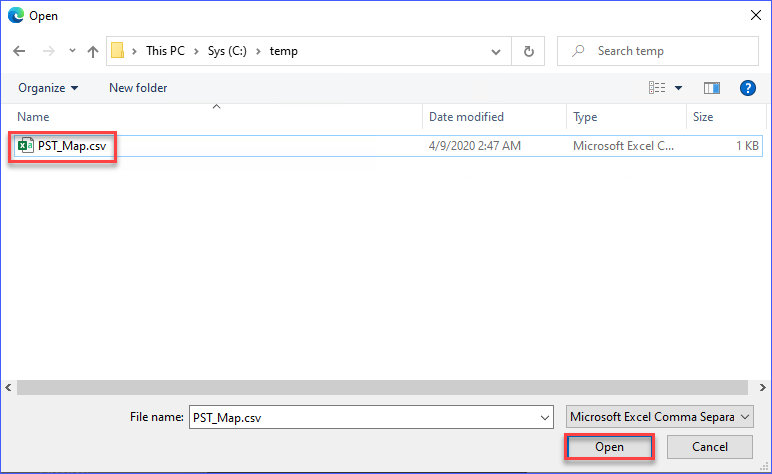Expand the chevron after Sys (C:)
This screenshot has width=772, height=474.
pos(258,51)
